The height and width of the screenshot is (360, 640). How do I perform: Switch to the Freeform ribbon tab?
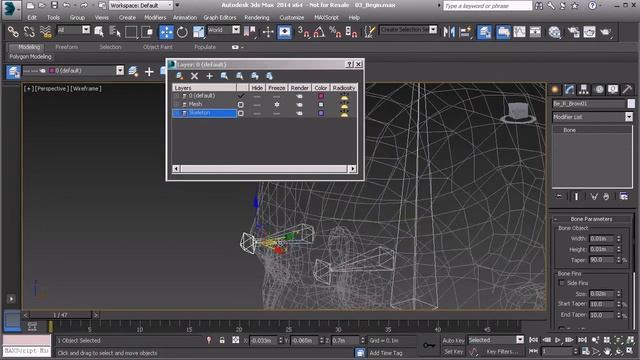(67, 47)
